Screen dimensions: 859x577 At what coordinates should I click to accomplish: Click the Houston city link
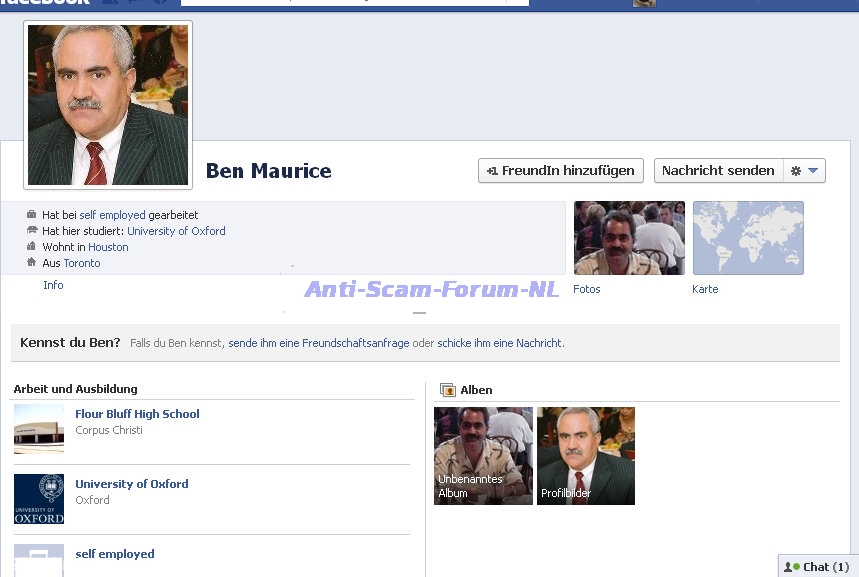click(x=108, y=247)
